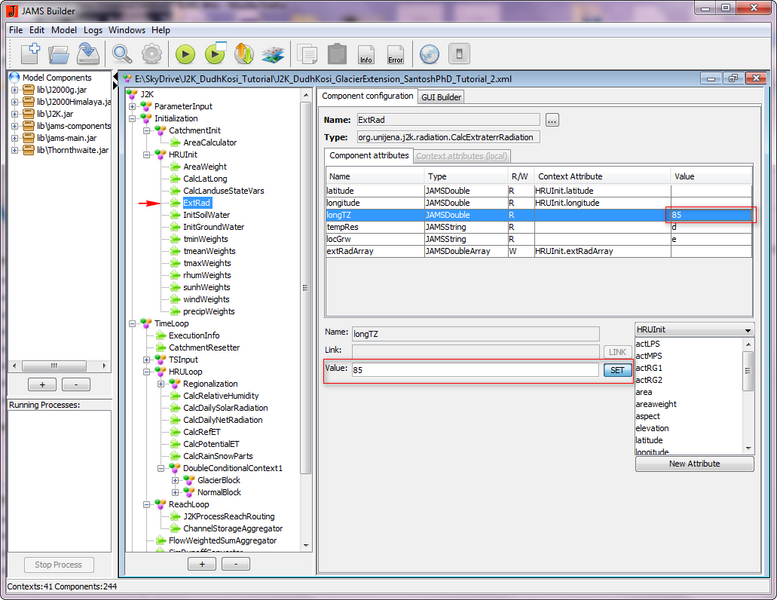Open the Info log icon
Screen dimensions: 777x600
tap(366, 54)
